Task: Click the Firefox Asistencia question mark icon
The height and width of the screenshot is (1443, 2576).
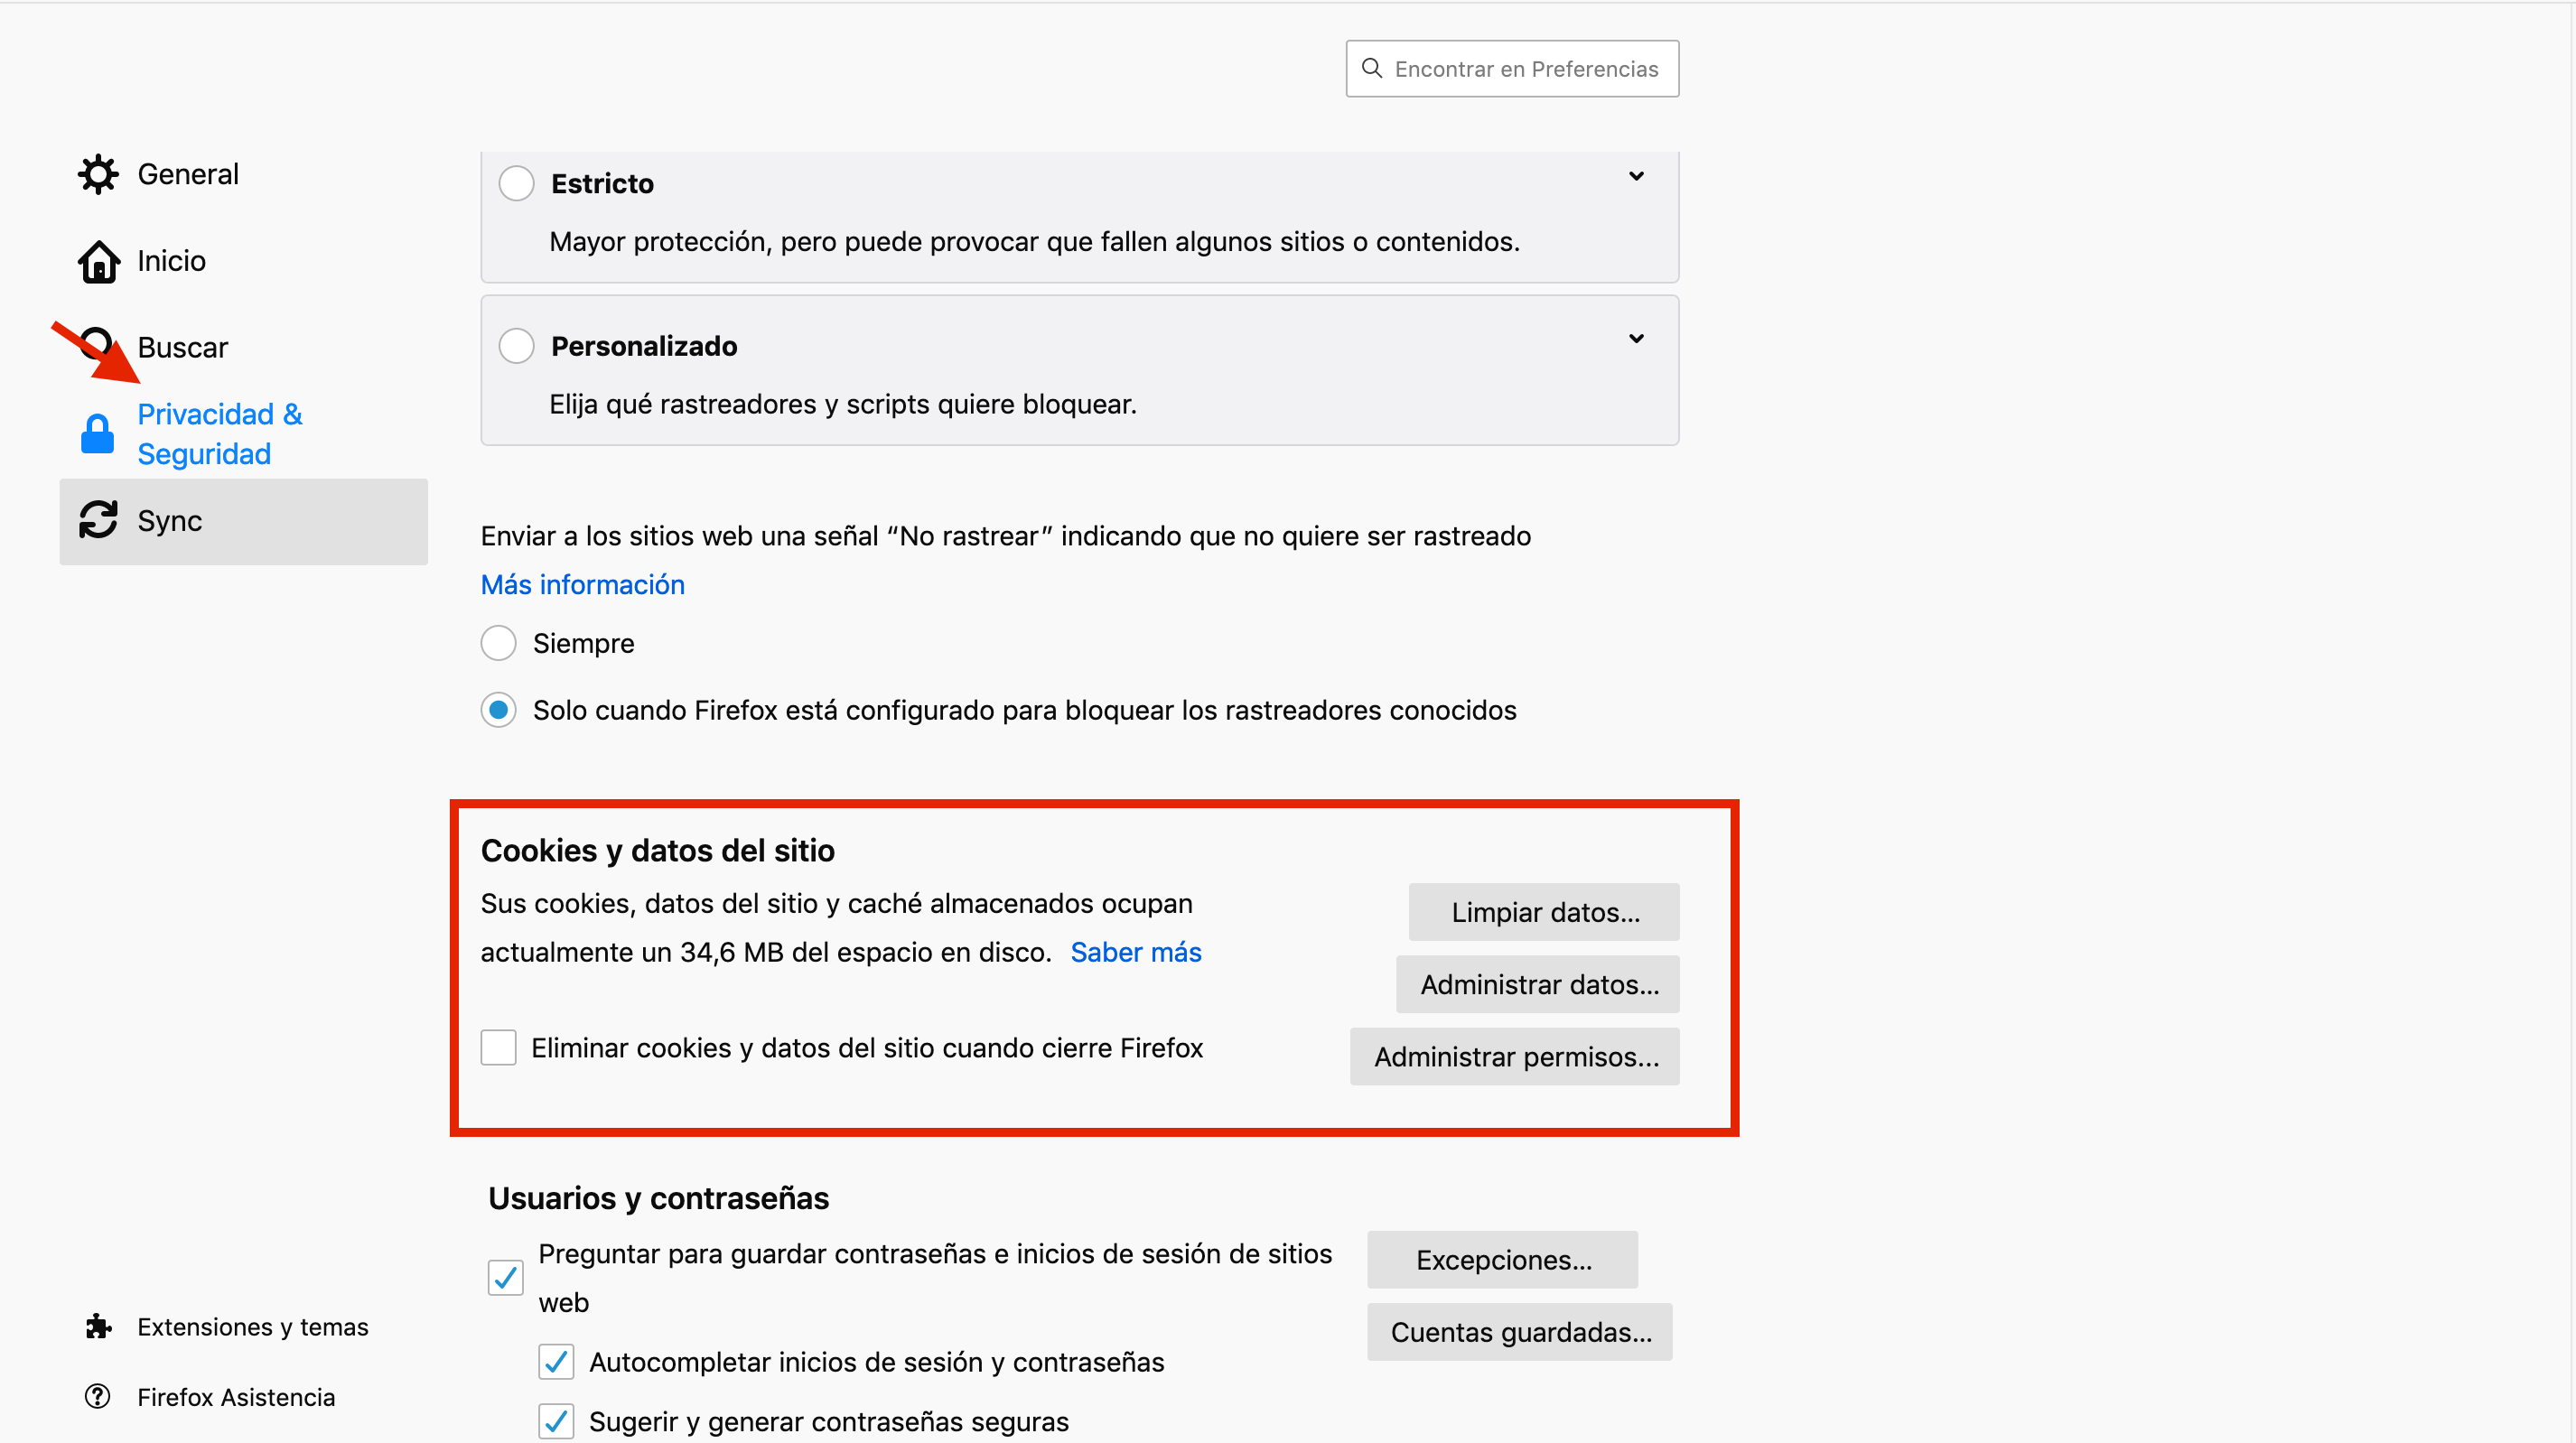Action: [98, 1396]
